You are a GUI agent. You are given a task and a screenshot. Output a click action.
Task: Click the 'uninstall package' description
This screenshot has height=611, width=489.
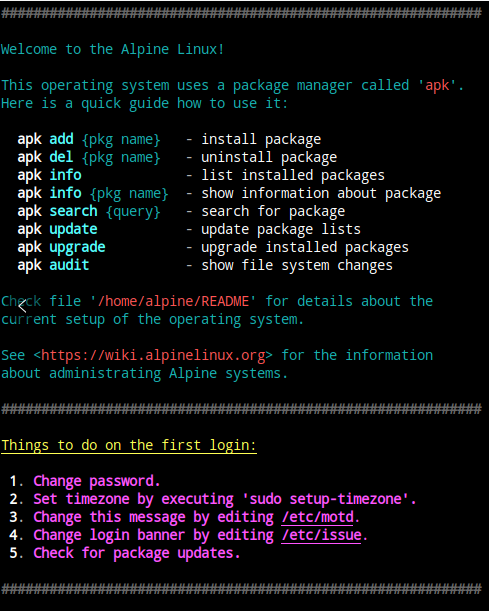click(269, 157)
